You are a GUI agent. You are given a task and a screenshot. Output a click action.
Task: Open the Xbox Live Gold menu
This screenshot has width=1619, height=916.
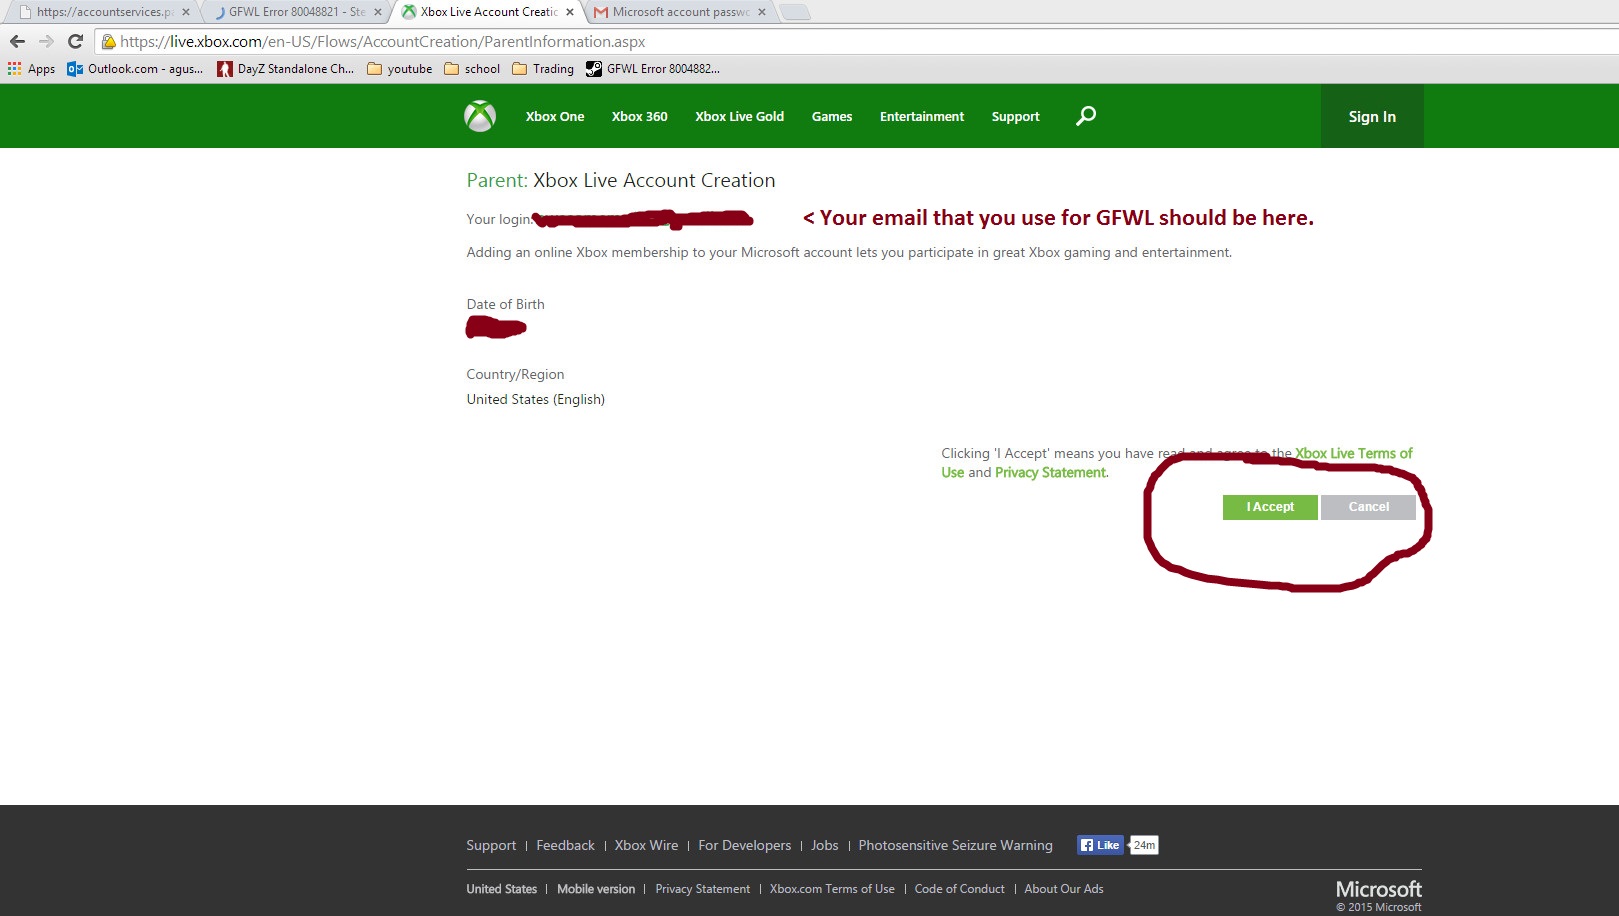coord(740,116)
